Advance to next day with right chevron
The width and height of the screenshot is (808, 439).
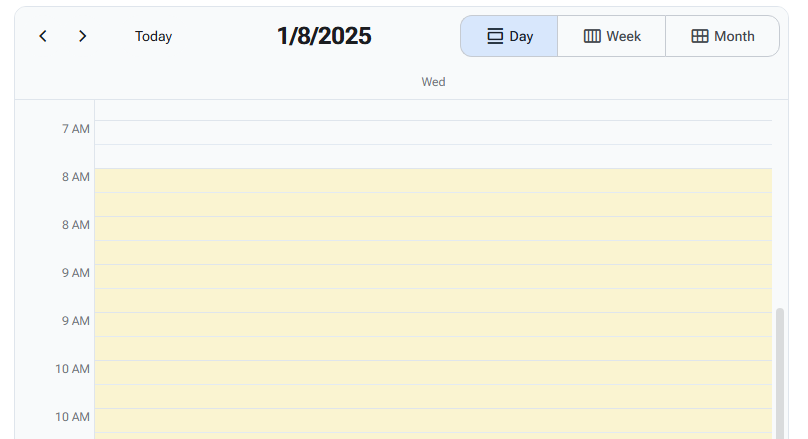click(x=82, y=36)
